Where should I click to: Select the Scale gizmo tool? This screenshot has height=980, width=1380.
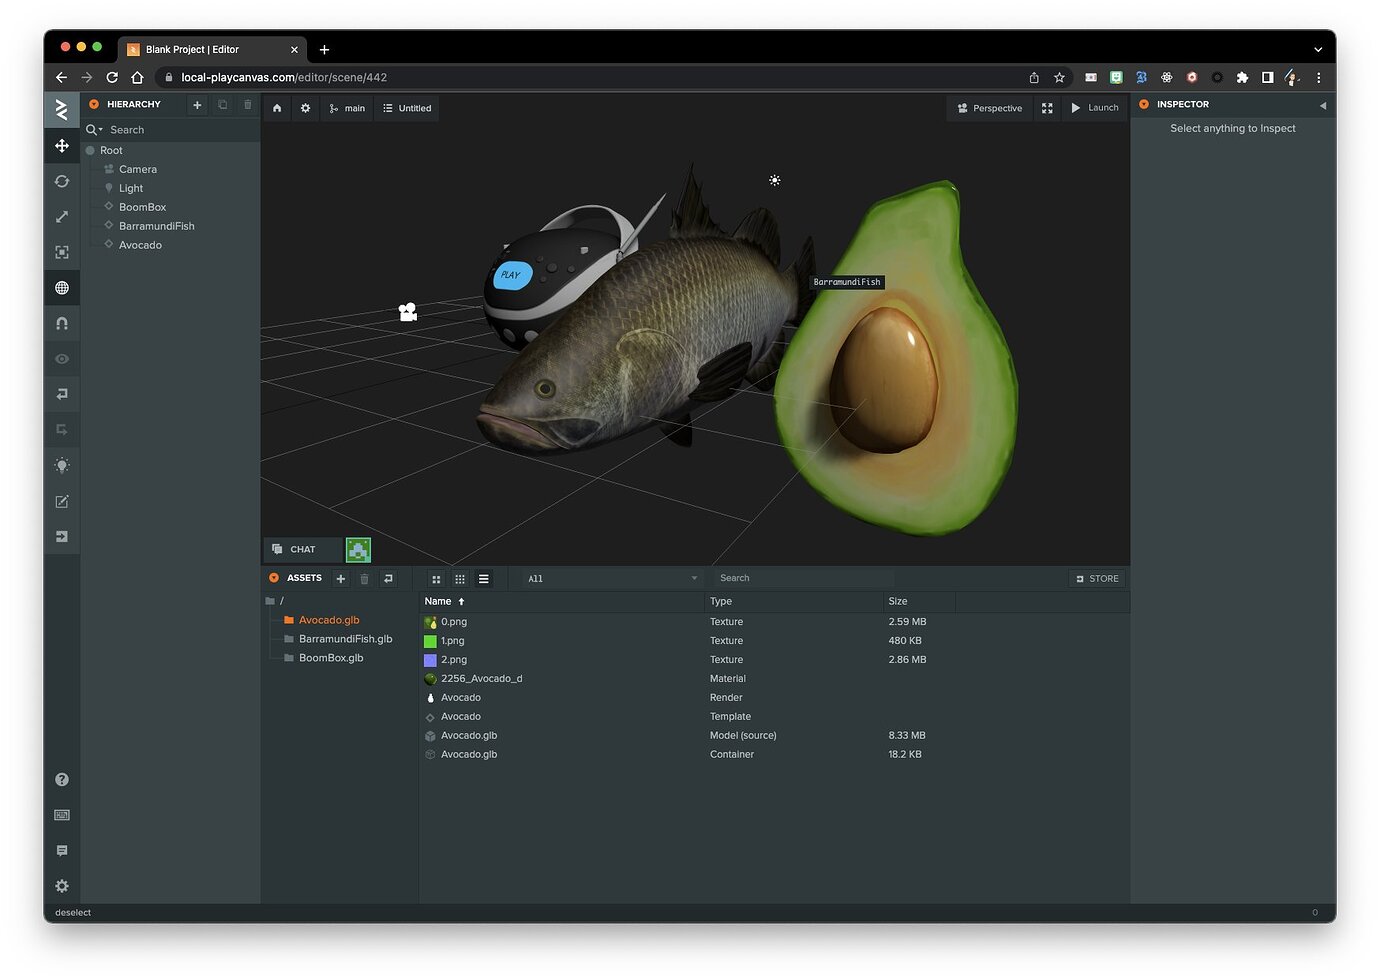tap(62, 217)
